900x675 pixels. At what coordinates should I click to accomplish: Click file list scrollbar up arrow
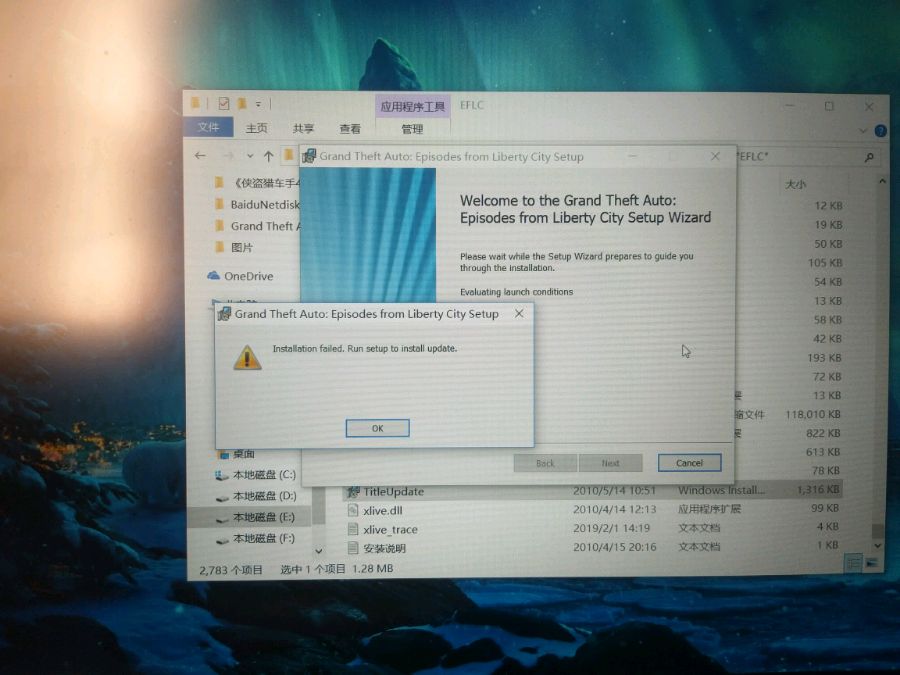coord(881,182)
